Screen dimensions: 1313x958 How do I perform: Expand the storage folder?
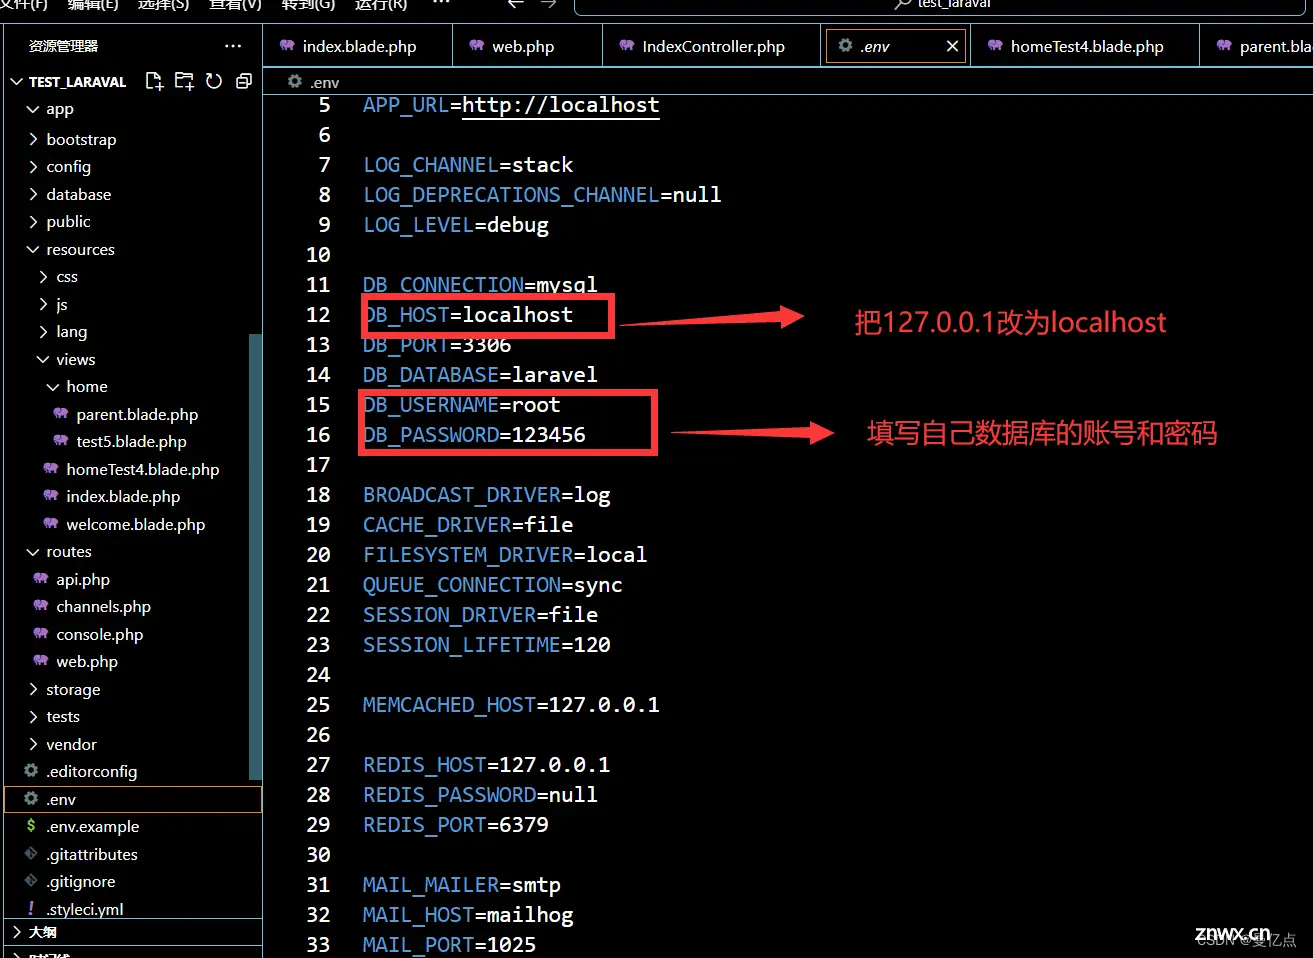pos(33,689)
